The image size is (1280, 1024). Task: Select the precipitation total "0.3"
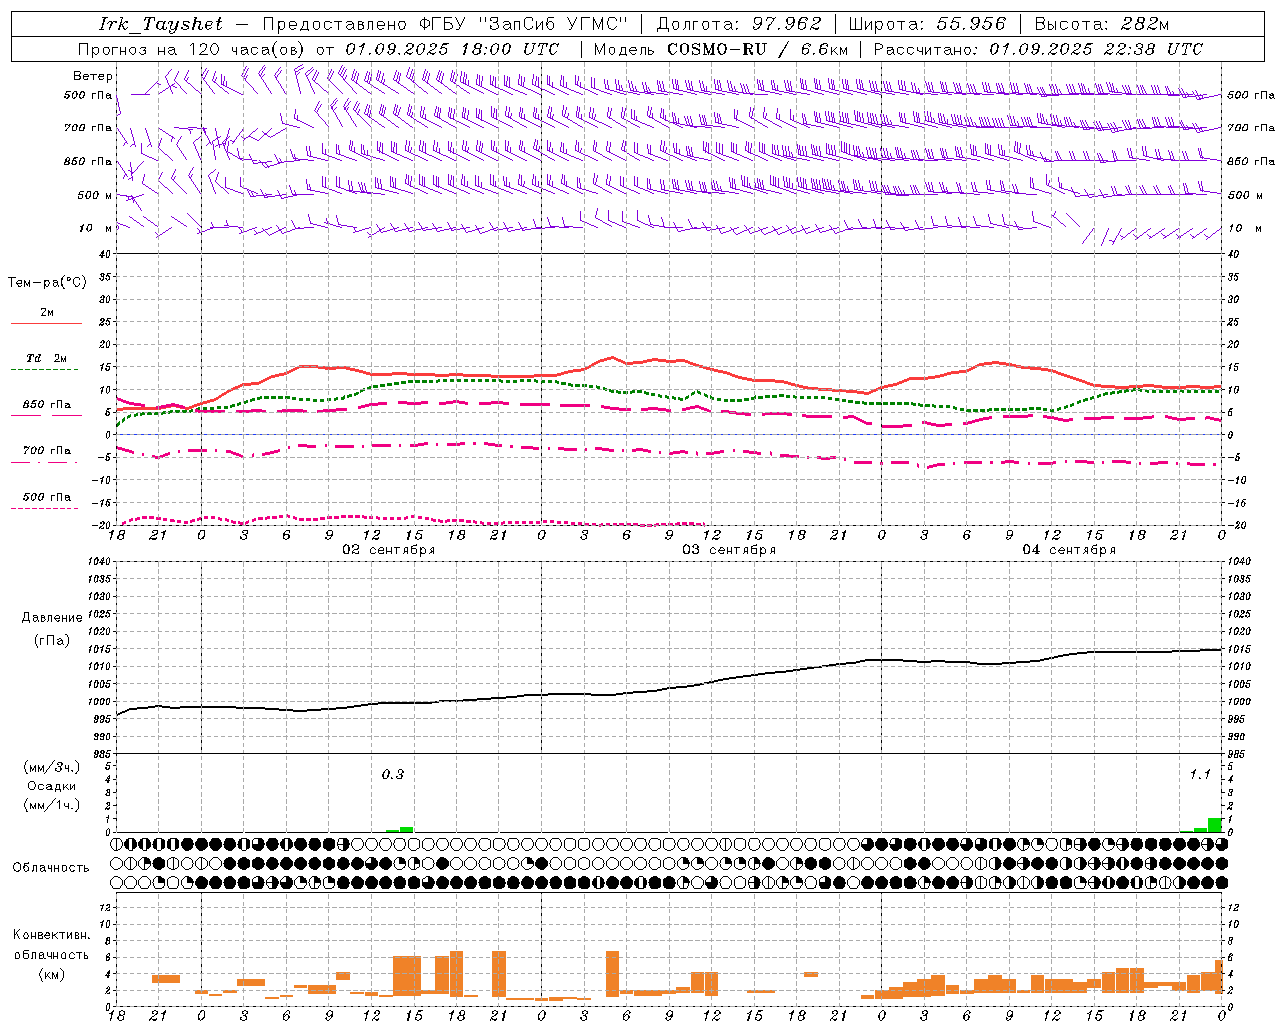[x=393, y=774]
